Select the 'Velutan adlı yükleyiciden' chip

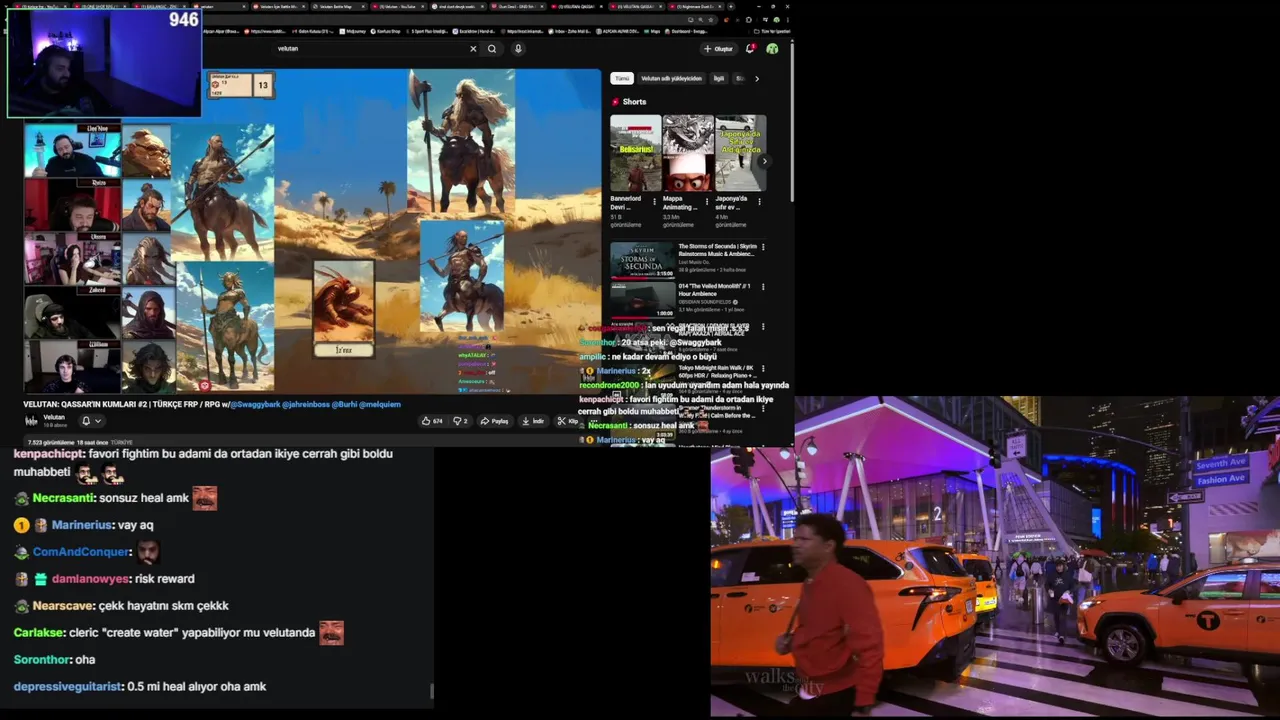671,78
